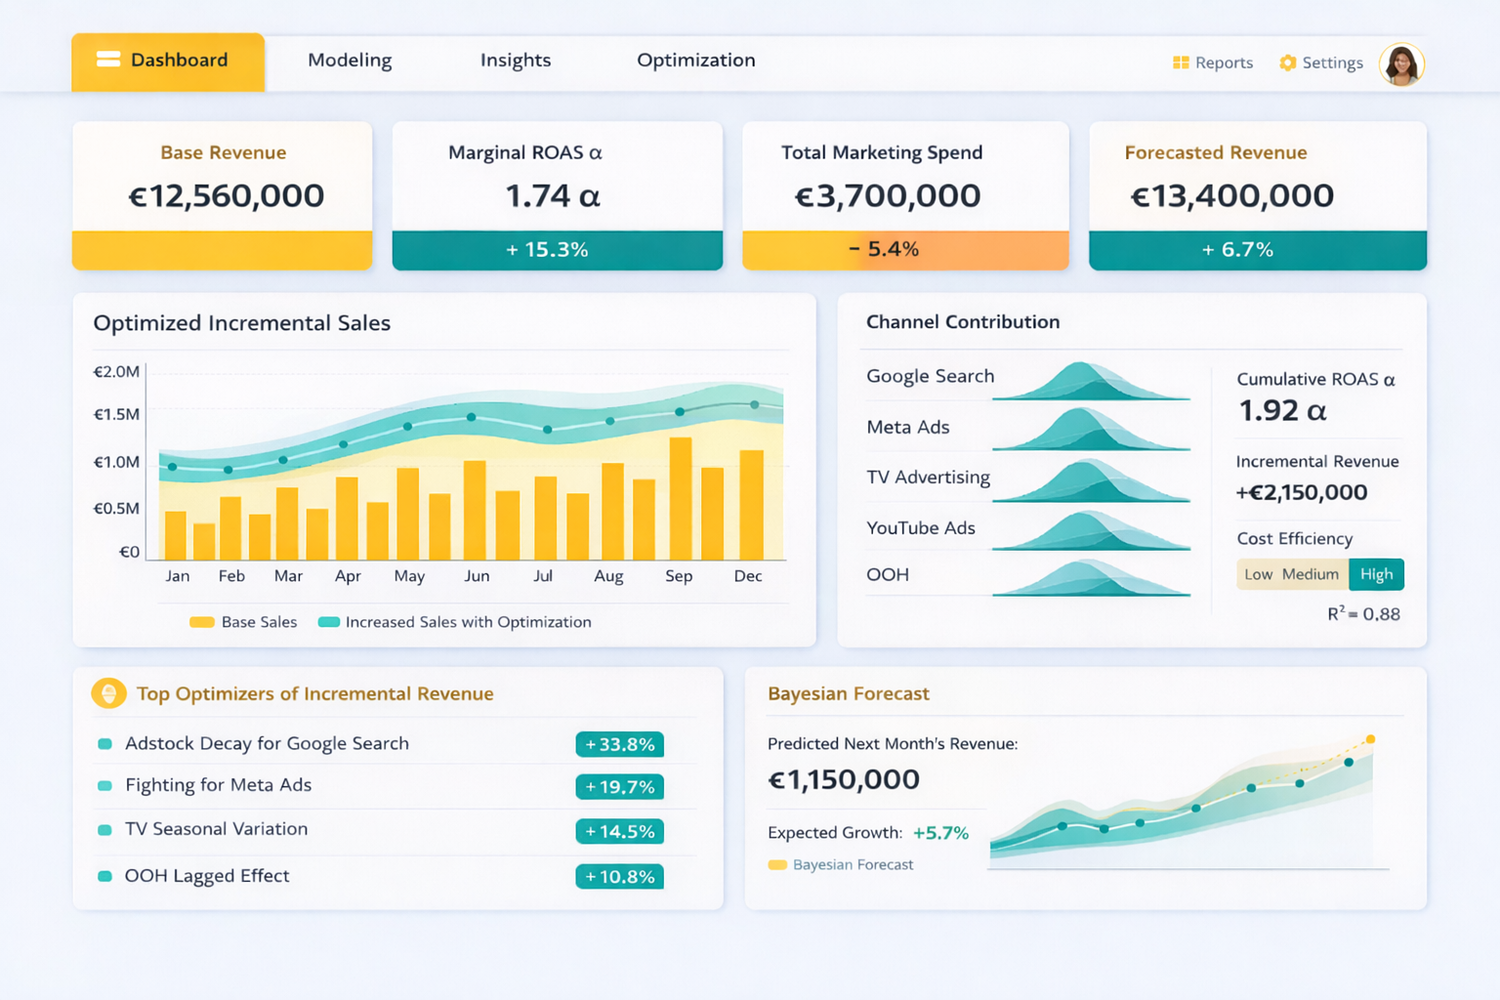Click the Dashboard tab icon

108,60
